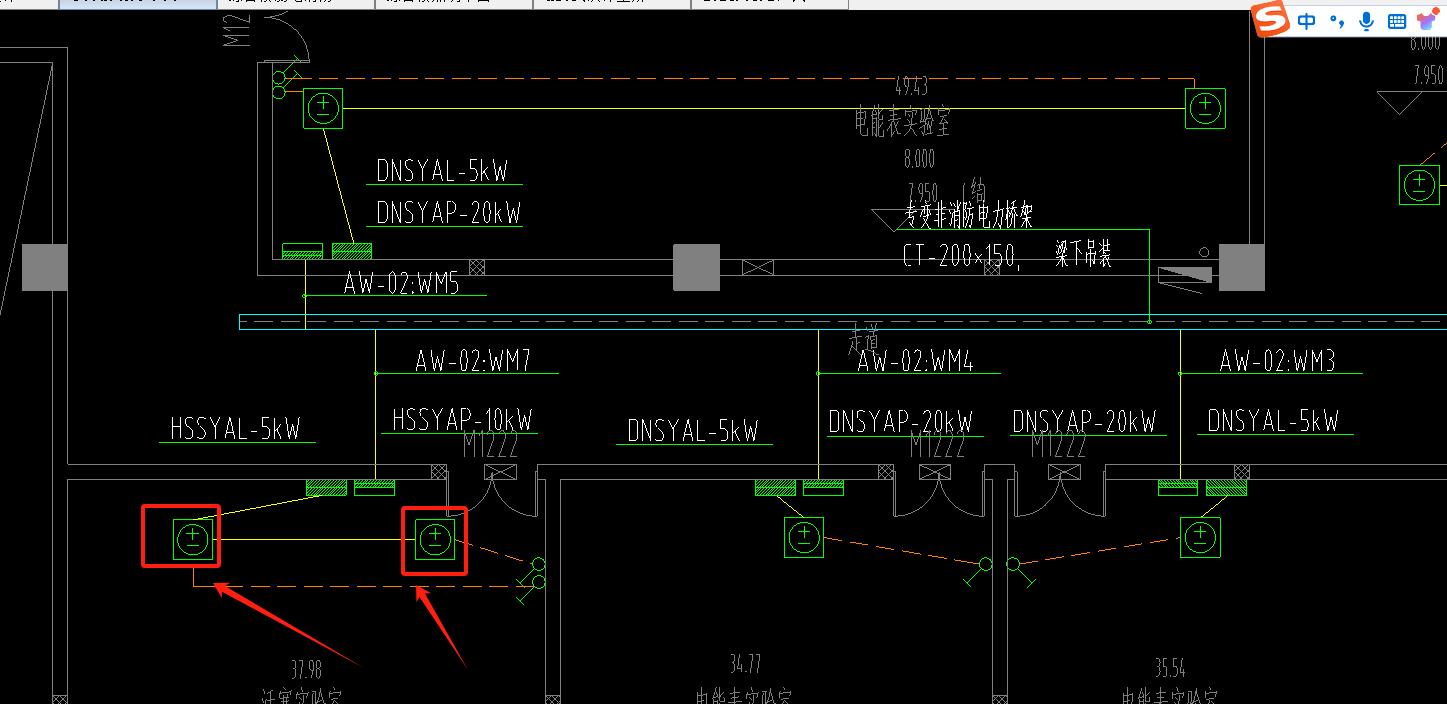The width and height of the screenshot is (1447, 704).
Task: Toggle the Sogou punctuation mode icon
Action: pyautogui.click(x=1337, y=21)
